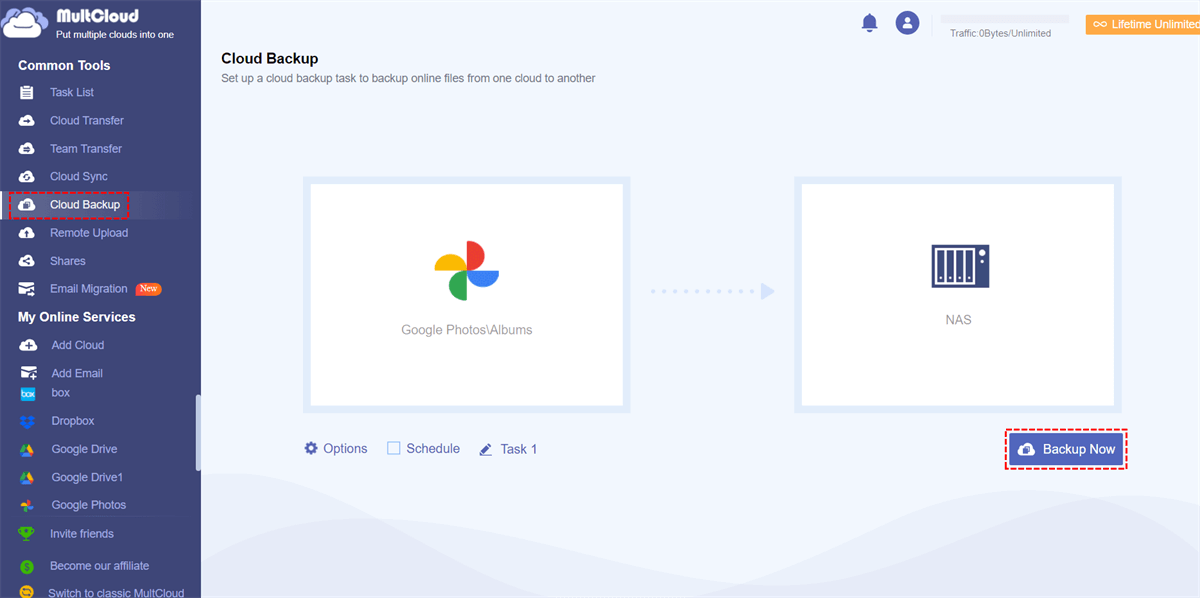
Task: Click the Lifetime Unlimited button
Action: click(x=1143, y=24)
